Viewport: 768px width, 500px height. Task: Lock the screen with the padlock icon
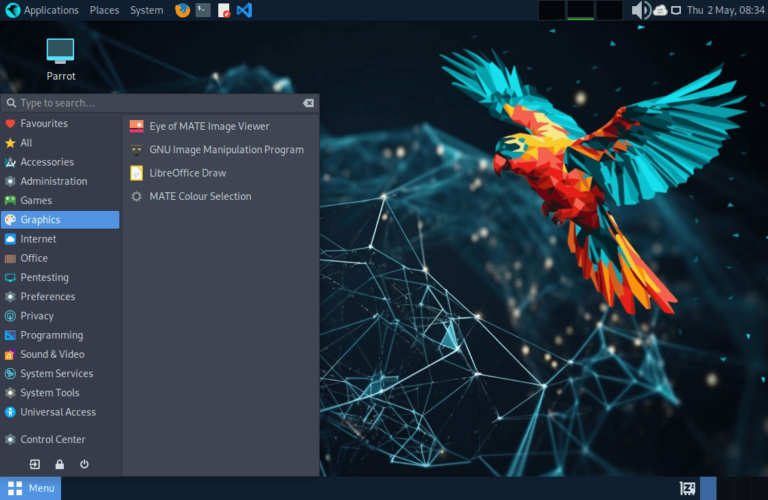pos(59,464)
